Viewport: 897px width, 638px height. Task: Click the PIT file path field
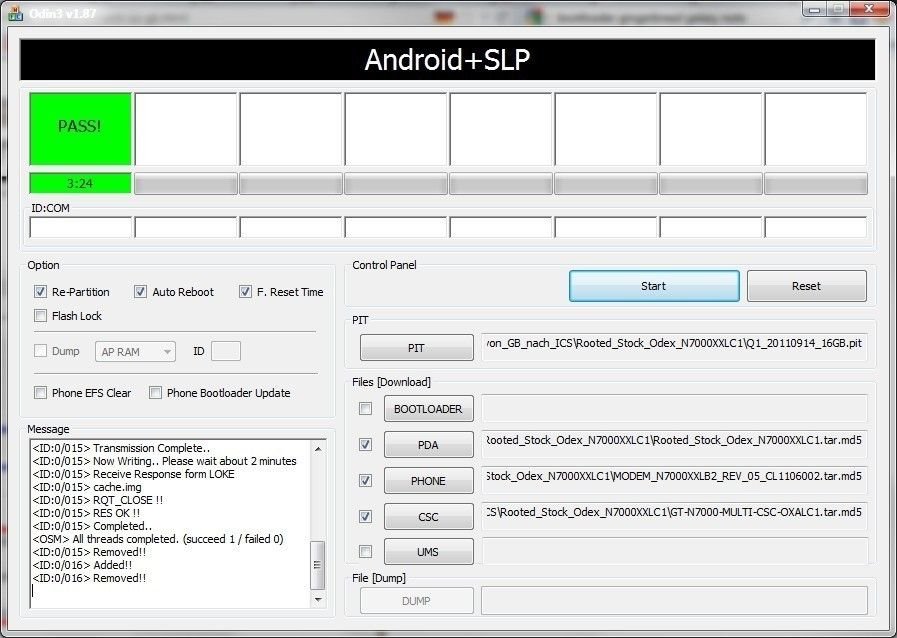(674, 347)
